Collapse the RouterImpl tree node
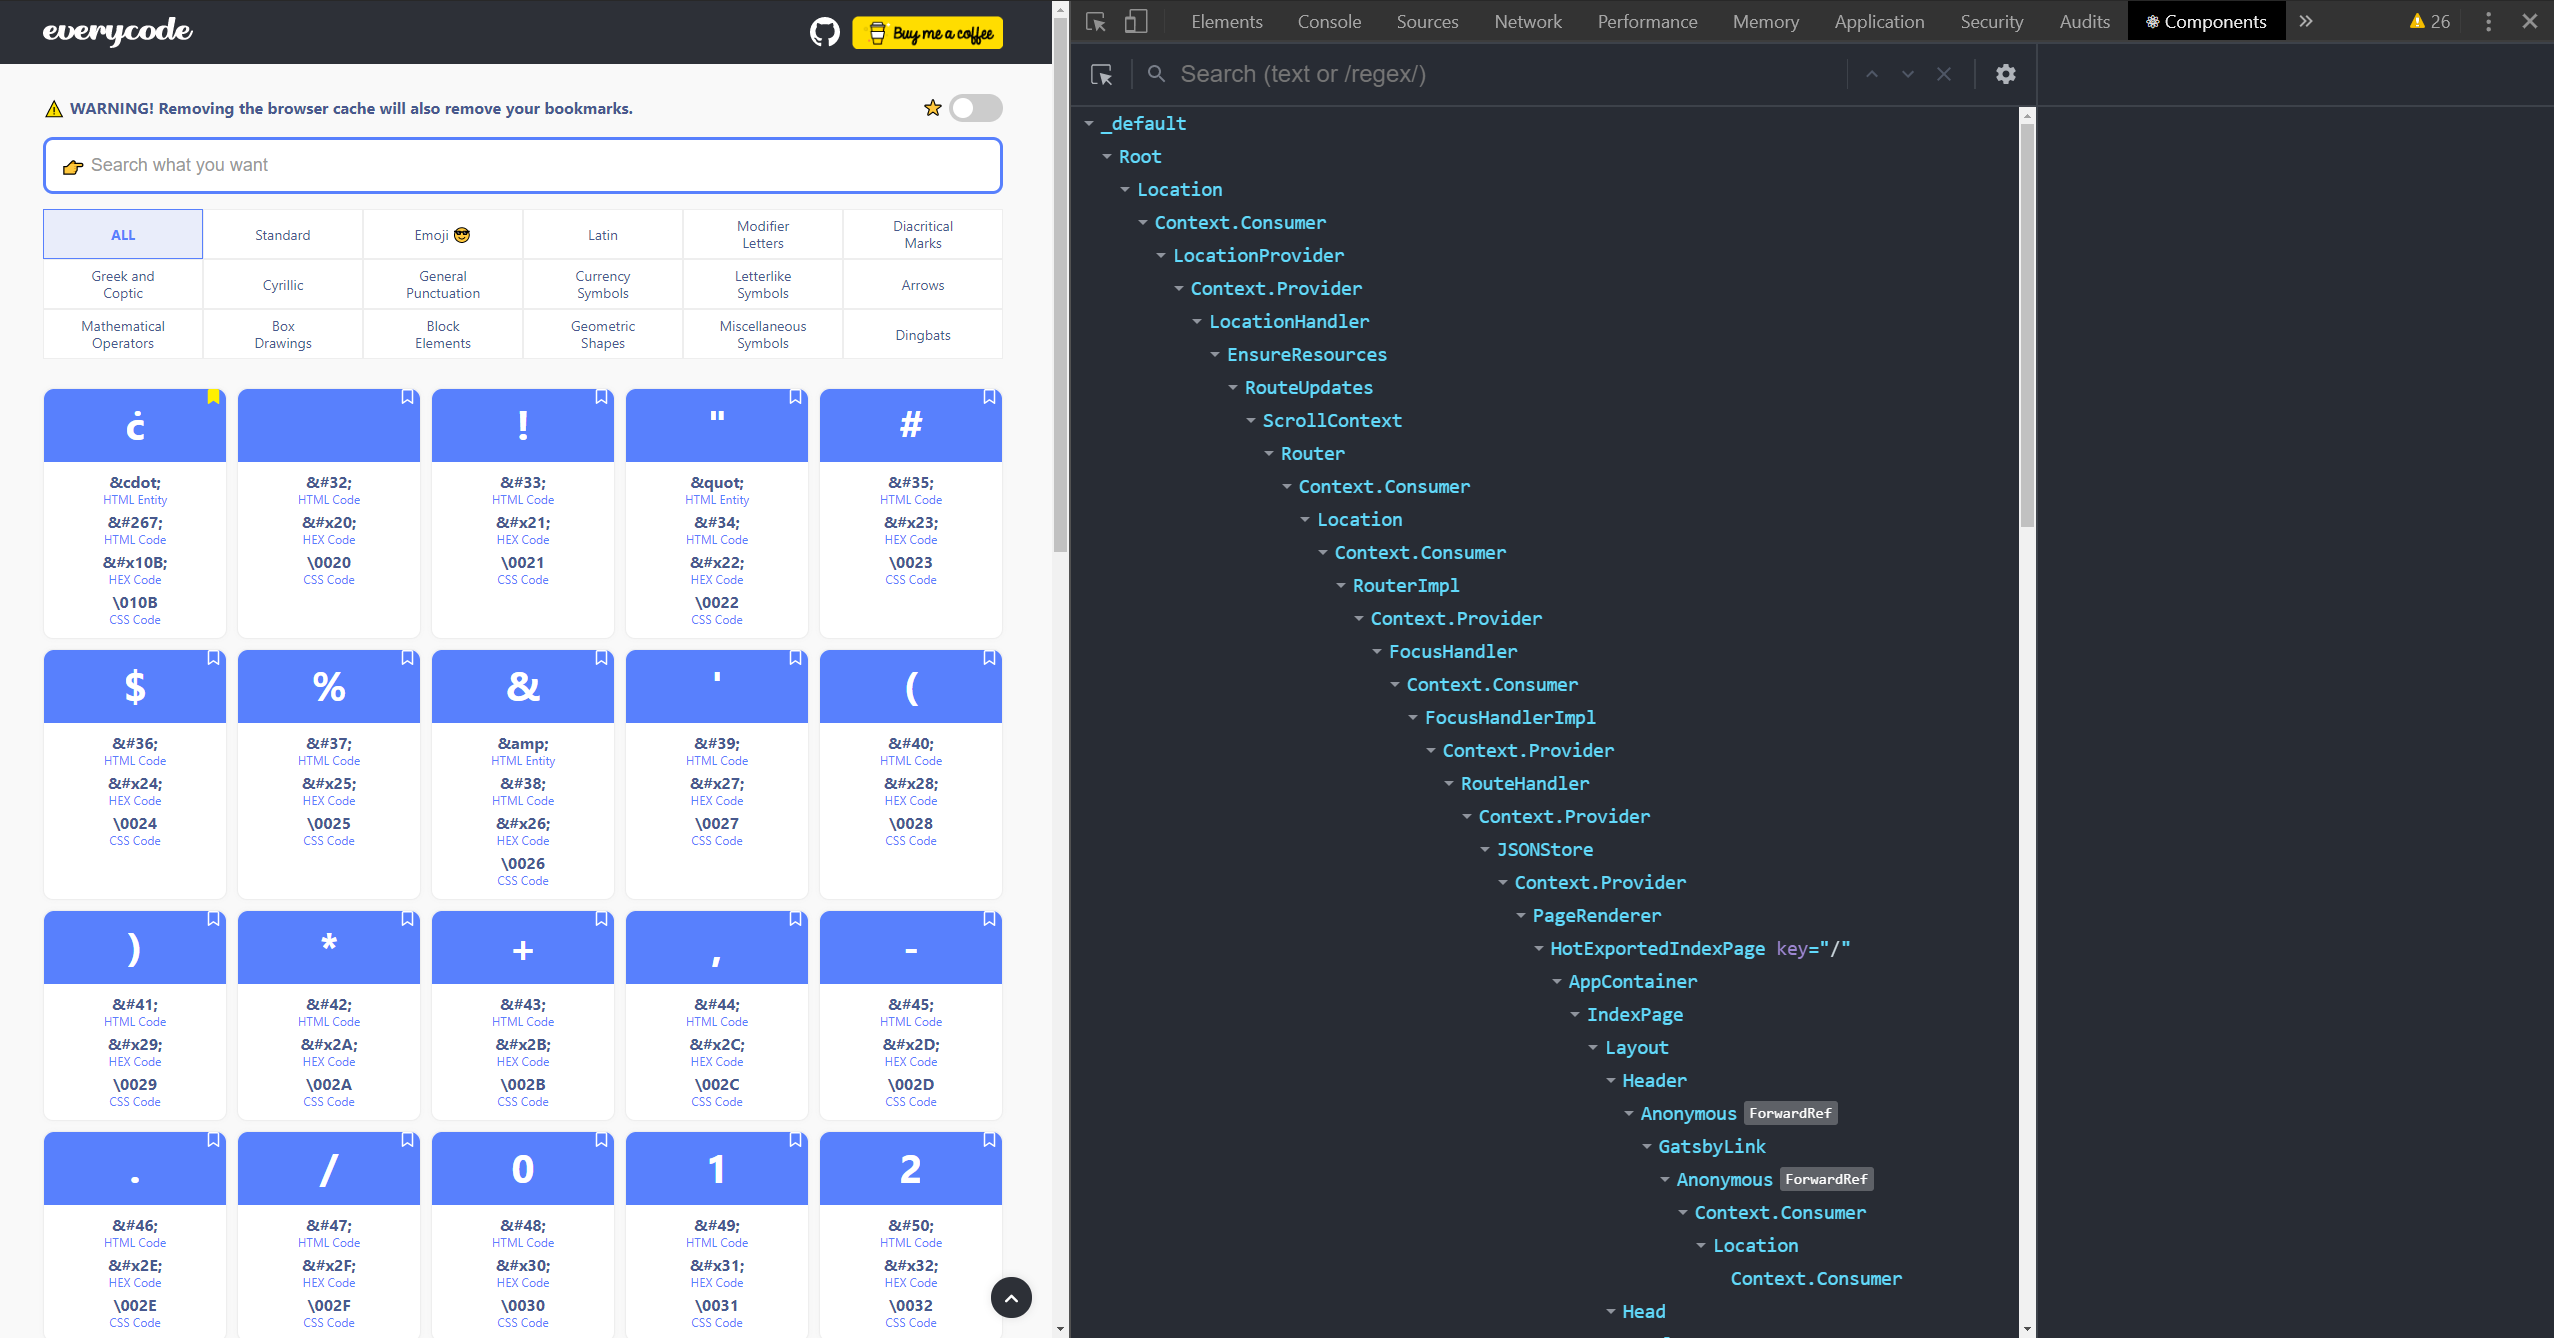This screenshot has width=2554, height=1338. pos(1340,585)
